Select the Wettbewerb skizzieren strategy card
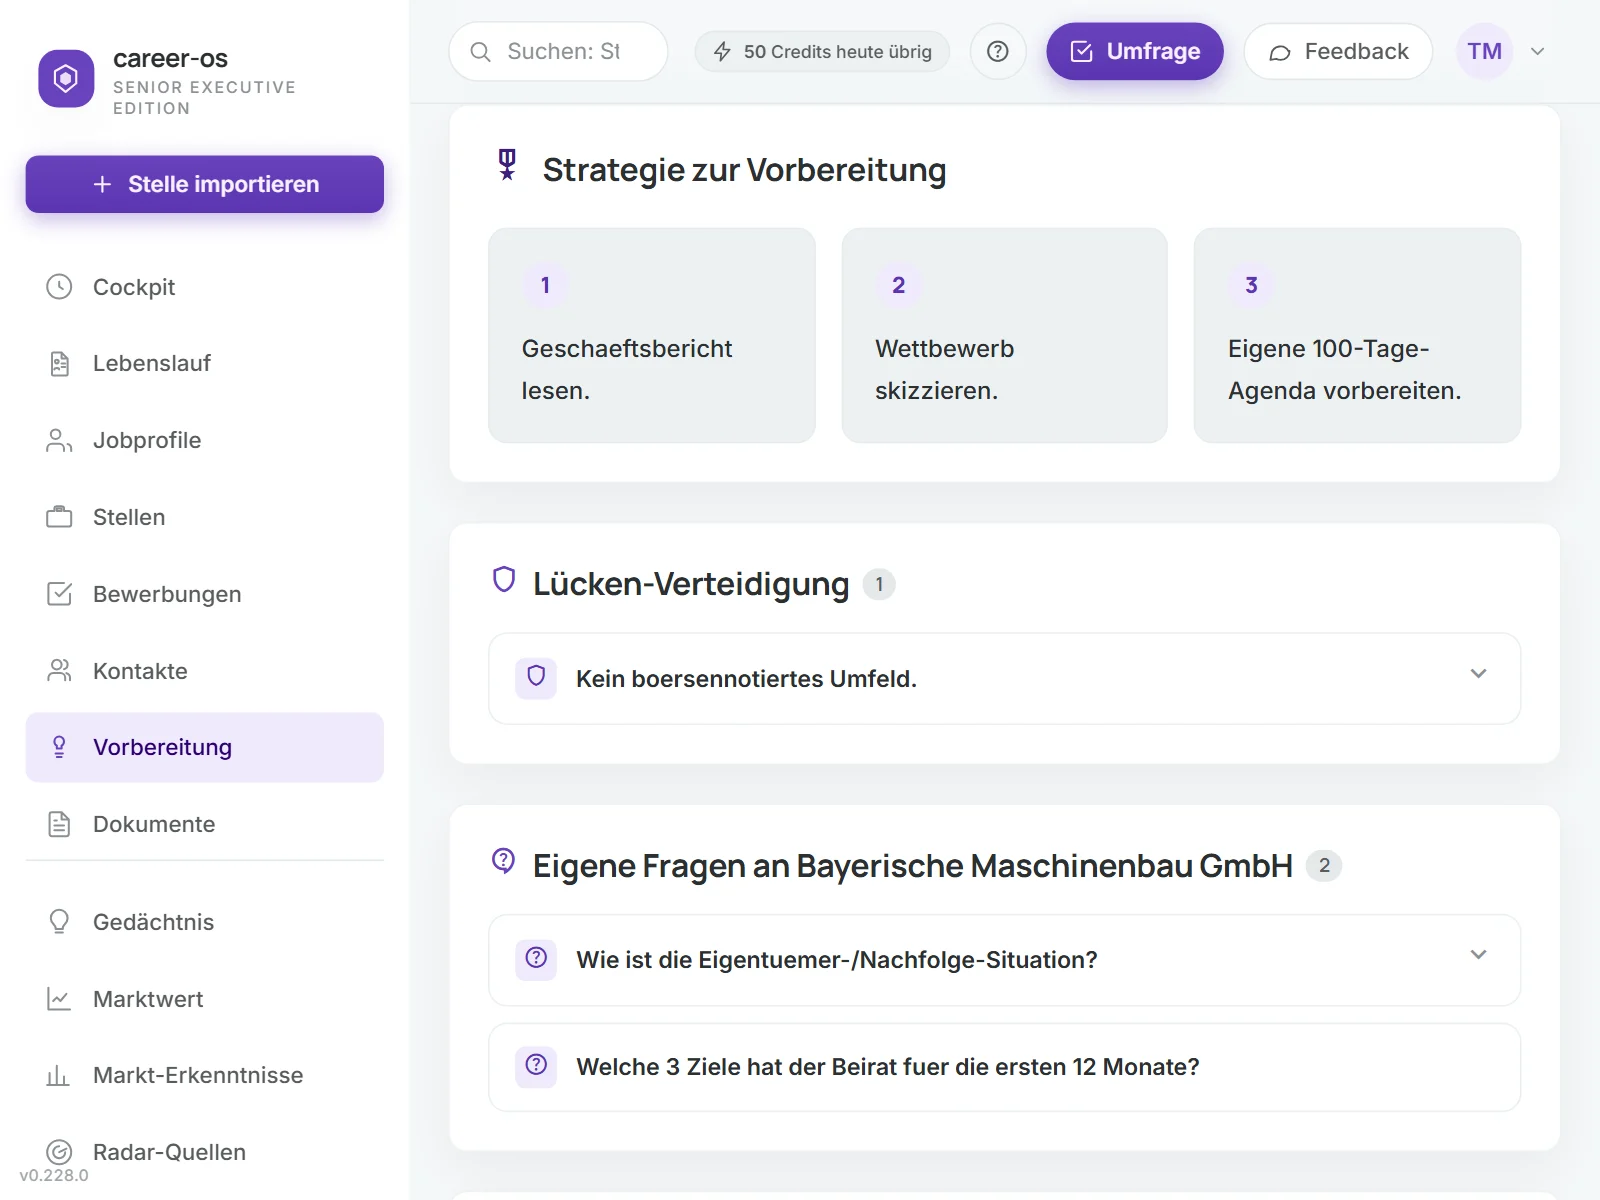Viewport: 1600px width, 1200px height. 1005,335
